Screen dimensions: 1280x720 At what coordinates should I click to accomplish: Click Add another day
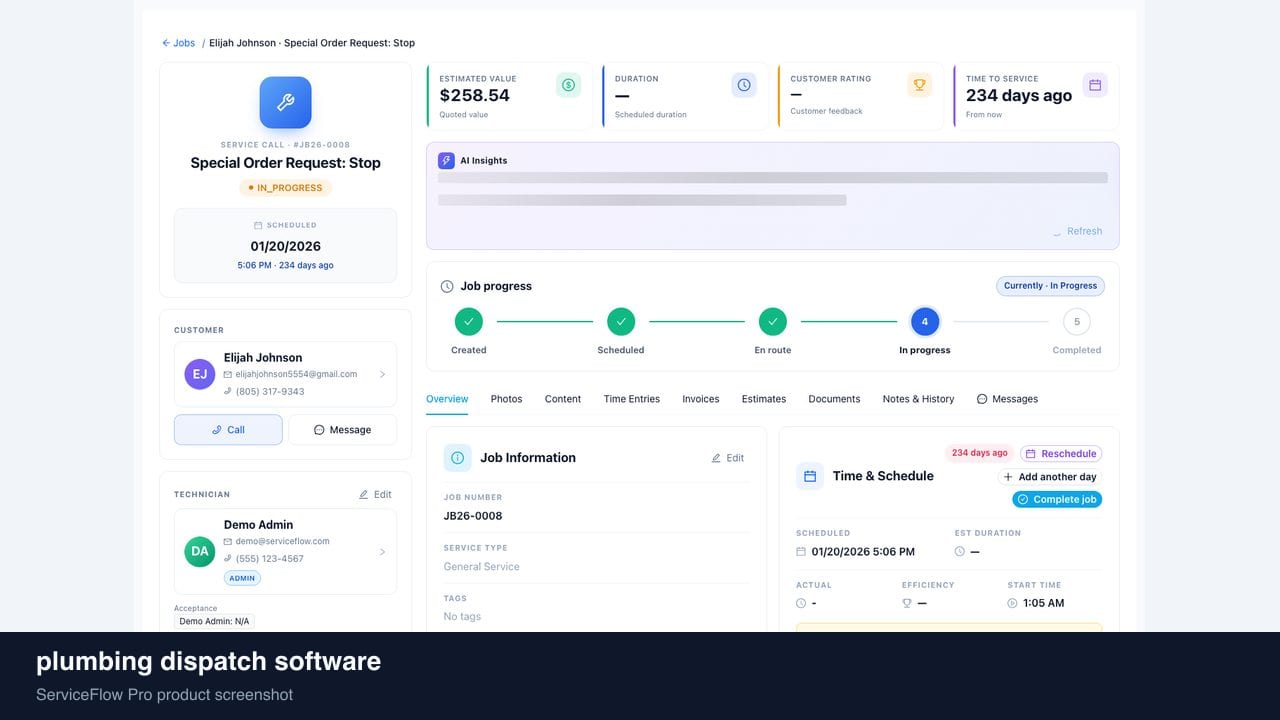1050,477
